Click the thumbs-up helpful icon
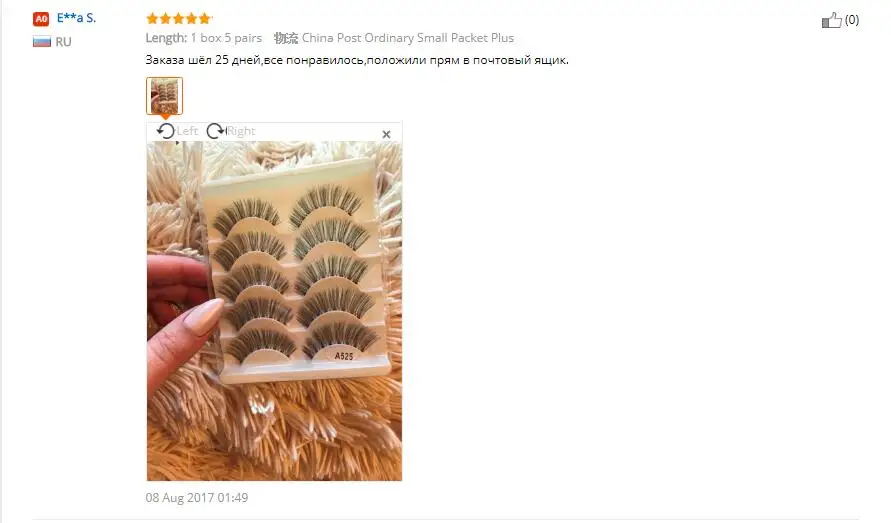 coord(831,20)
